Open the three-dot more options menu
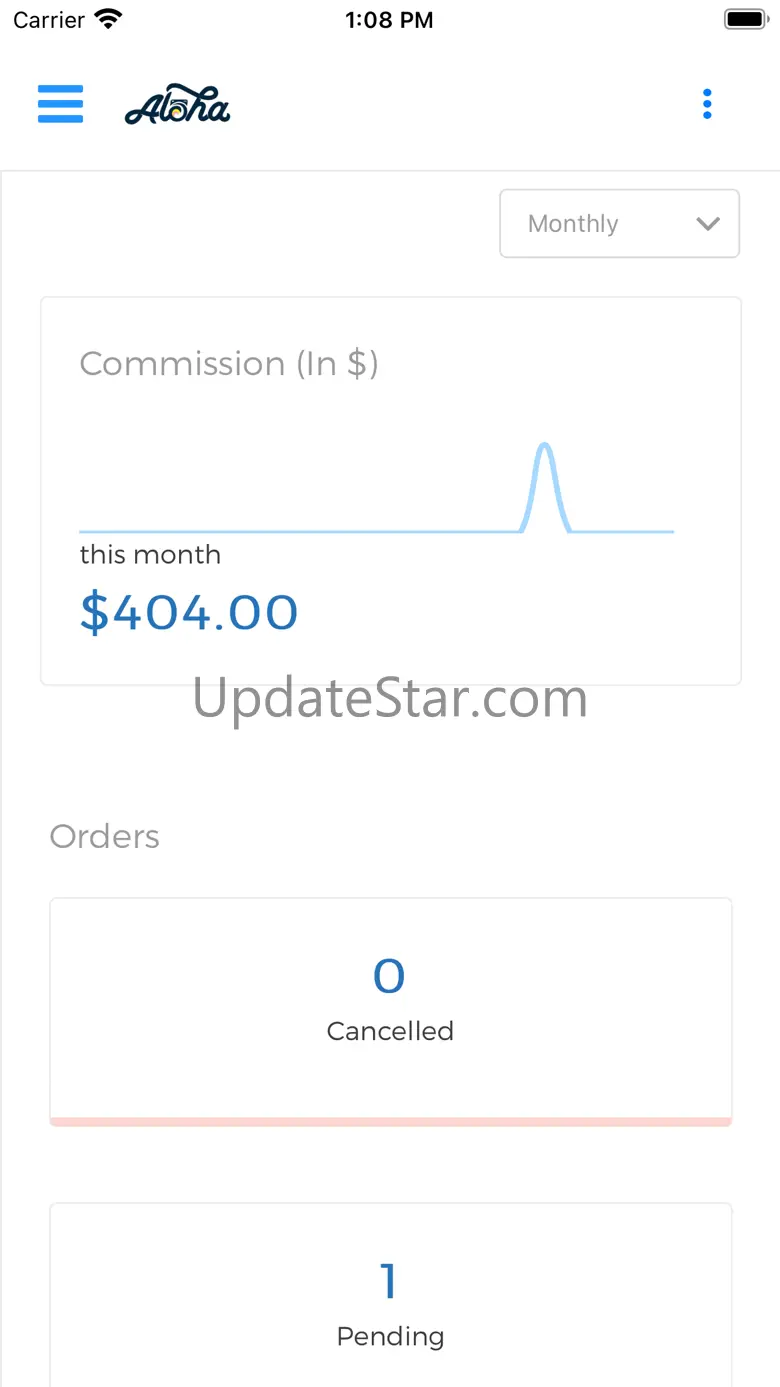The image size is (780, 1387). 707,104
